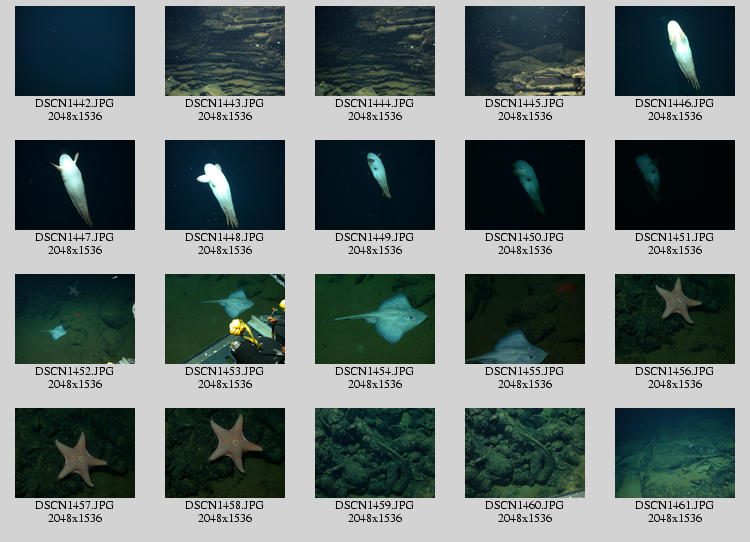Select the DSCN1456.JPG starfish thumbnail
The height and width of the screenshot is (542, 750).
(675, 319)
